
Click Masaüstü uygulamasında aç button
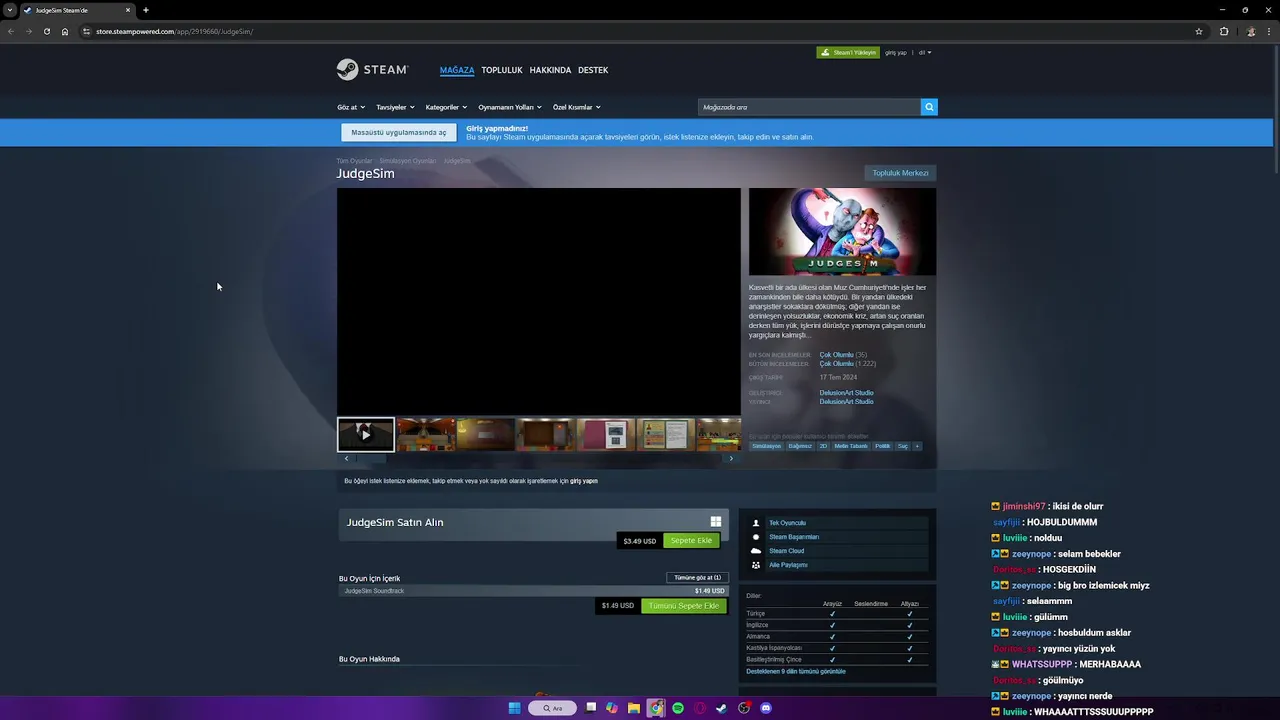pos(399,132)
